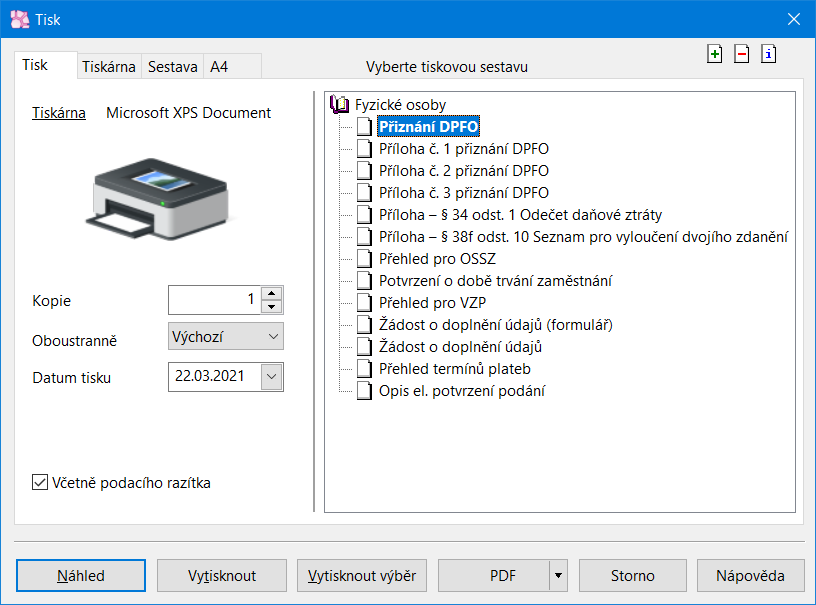Image resolution: width=816 pixels, height=605 pixels.
Task: Click page icon for Potvrzení o době trvání zaměstnání
Action: pyautogui.click(x=364, y=280)
